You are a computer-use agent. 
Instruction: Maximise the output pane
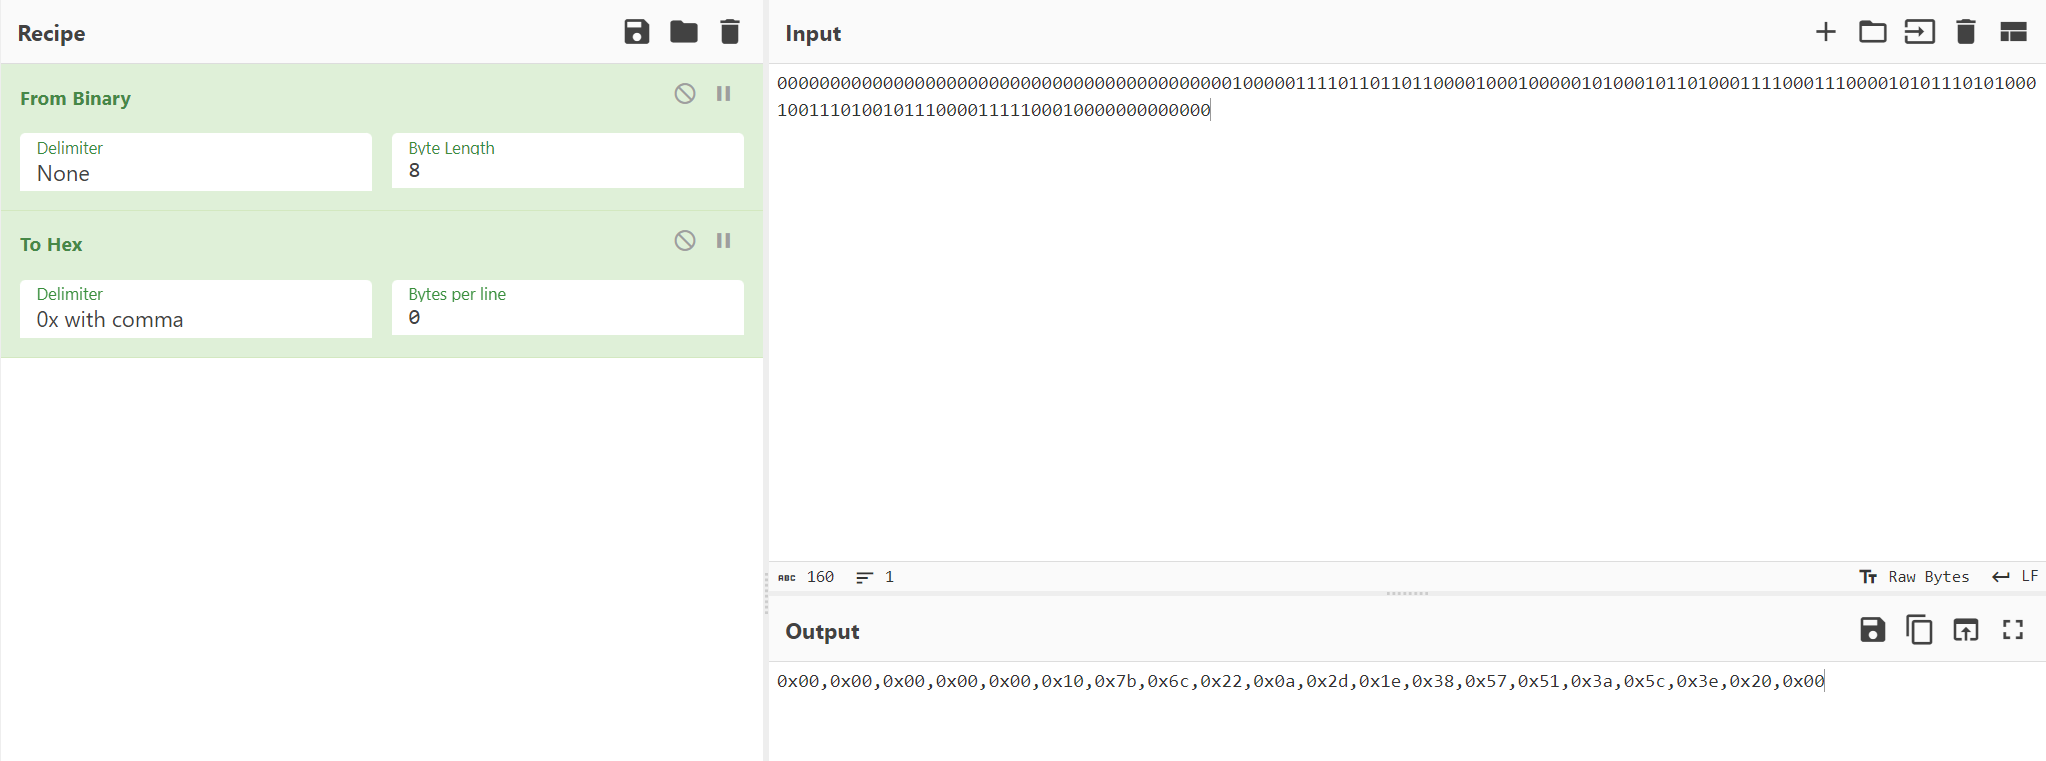2013,630
